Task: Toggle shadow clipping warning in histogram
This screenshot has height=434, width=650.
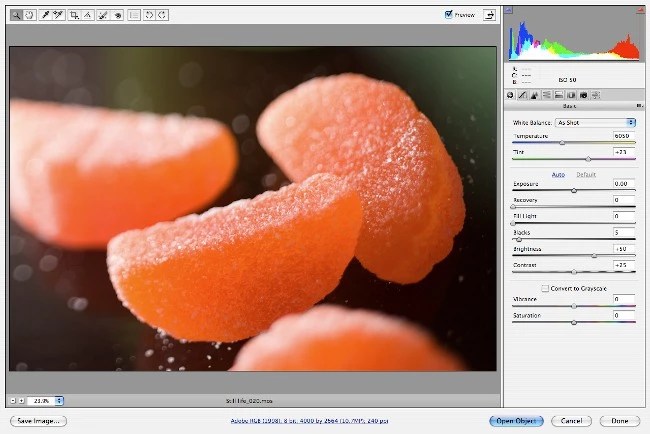Action: pos(510,11)
